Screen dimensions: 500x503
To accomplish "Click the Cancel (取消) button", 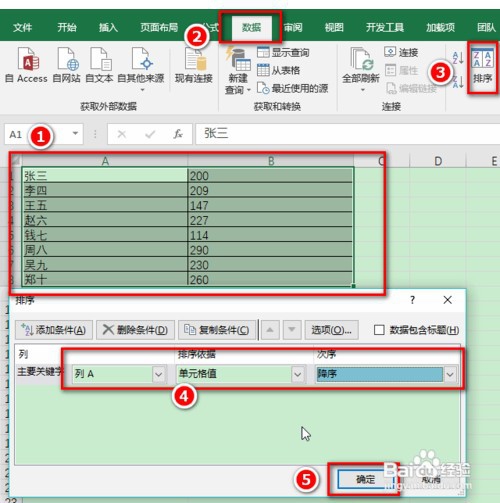I will coord(431,479).
